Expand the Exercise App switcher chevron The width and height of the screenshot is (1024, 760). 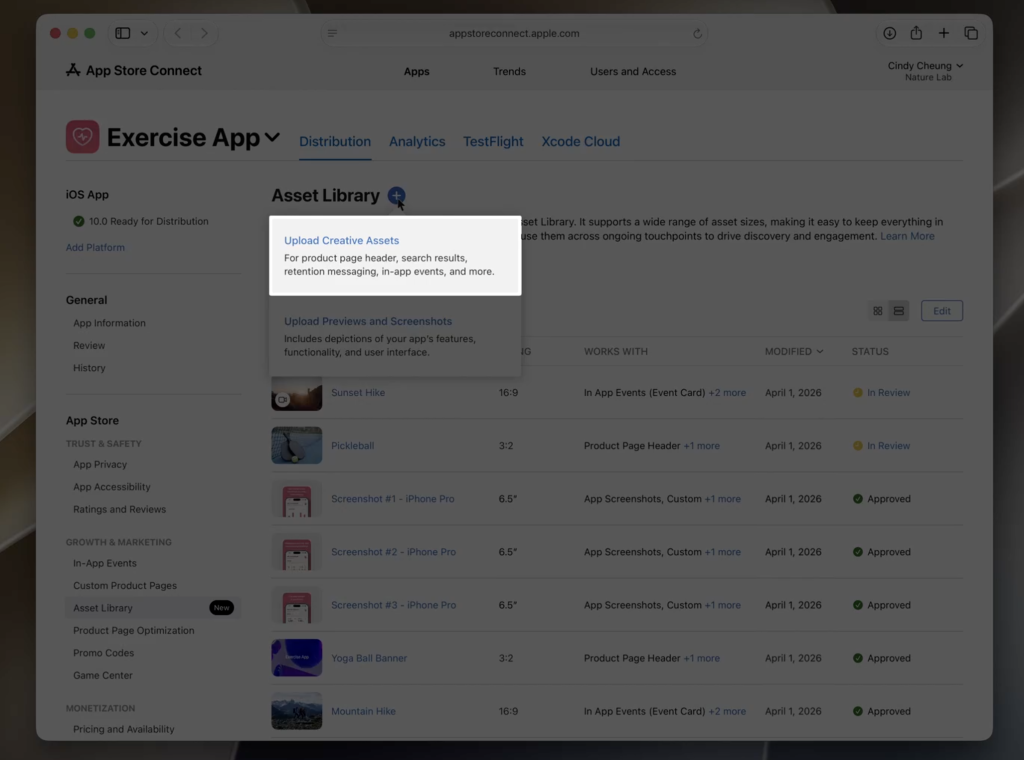pyautogui.click(x=272, y=138)
